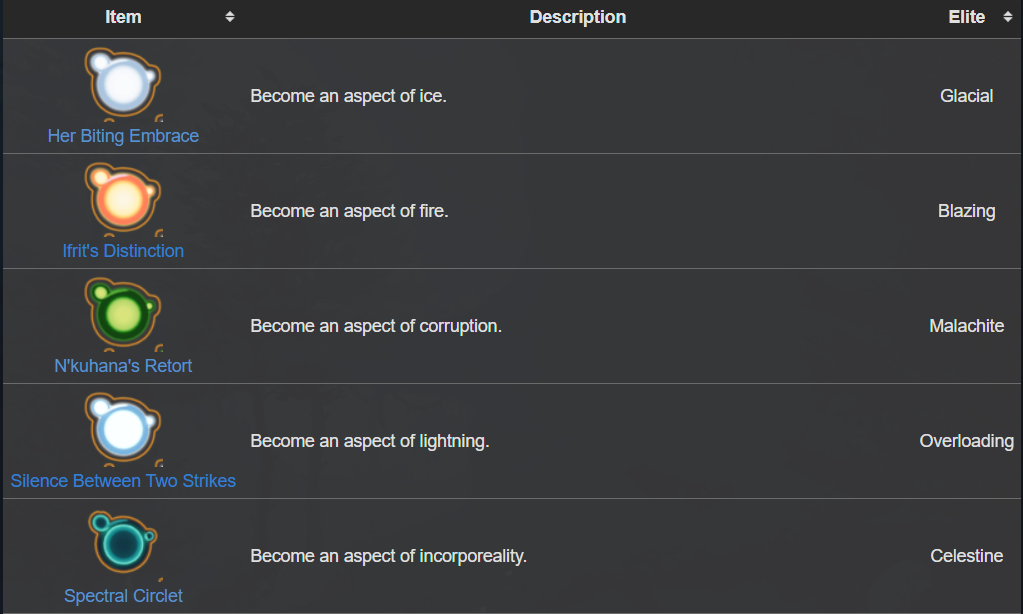Open the Her Biting Embrace link
The width and height of the screenshot is (1023, 614).
123,136
